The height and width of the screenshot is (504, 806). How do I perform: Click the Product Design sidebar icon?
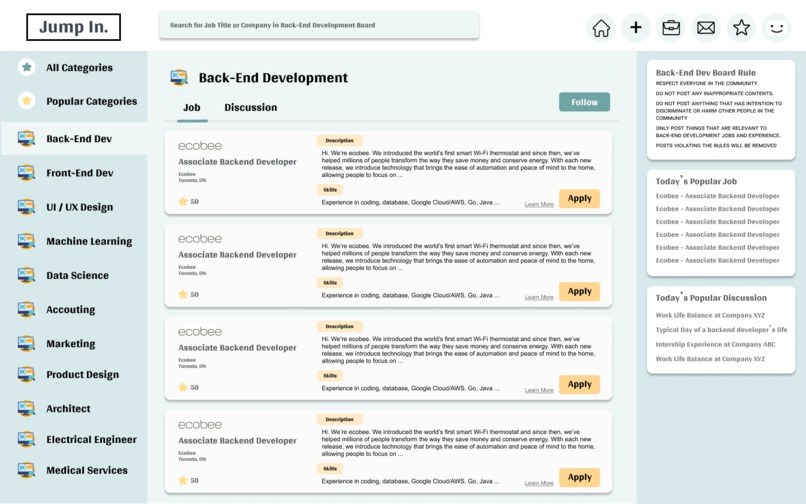pyautogui.click(x=26, y=374)
